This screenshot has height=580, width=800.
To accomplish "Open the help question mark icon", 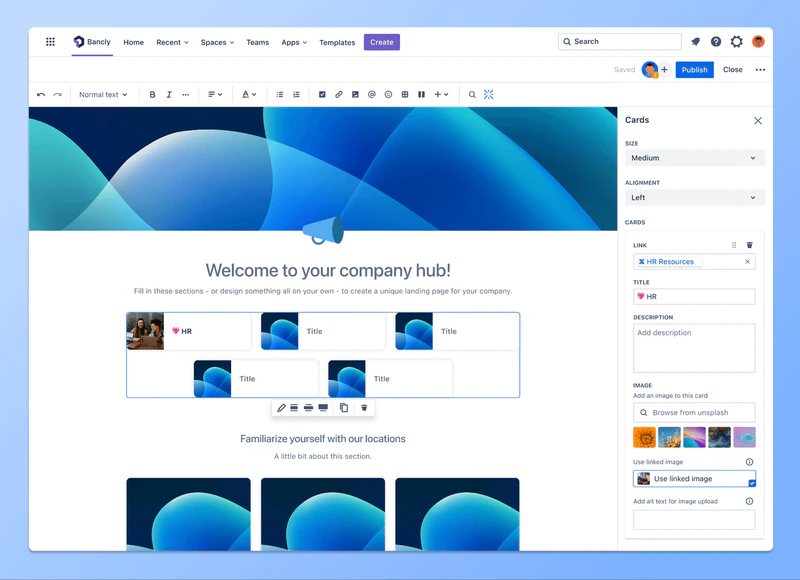I will [x=716, y=42].
